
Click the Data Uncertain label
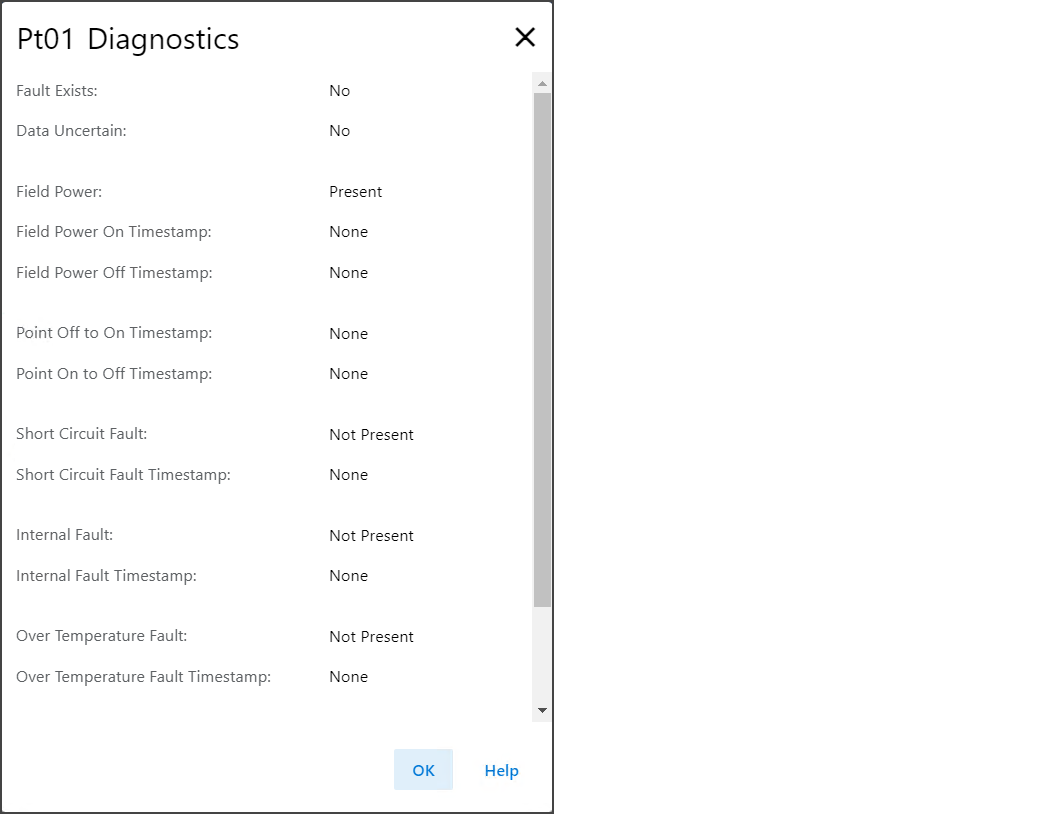point(71,131)
